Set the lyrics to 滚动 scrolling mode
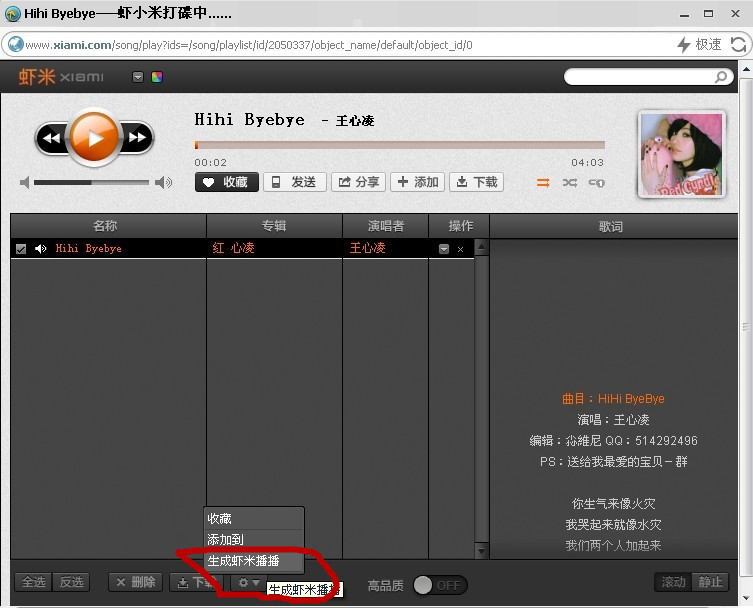Screen dimensions: 753x608 (673, 582)
